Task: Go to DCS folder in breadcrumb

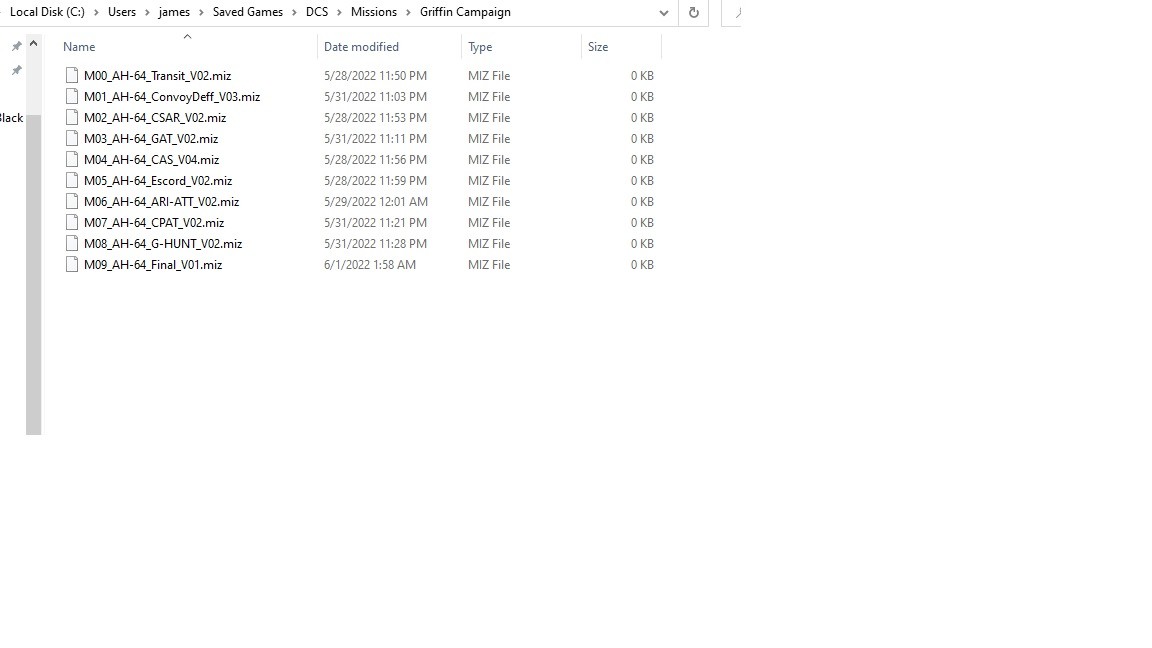Action: [317, 12]
